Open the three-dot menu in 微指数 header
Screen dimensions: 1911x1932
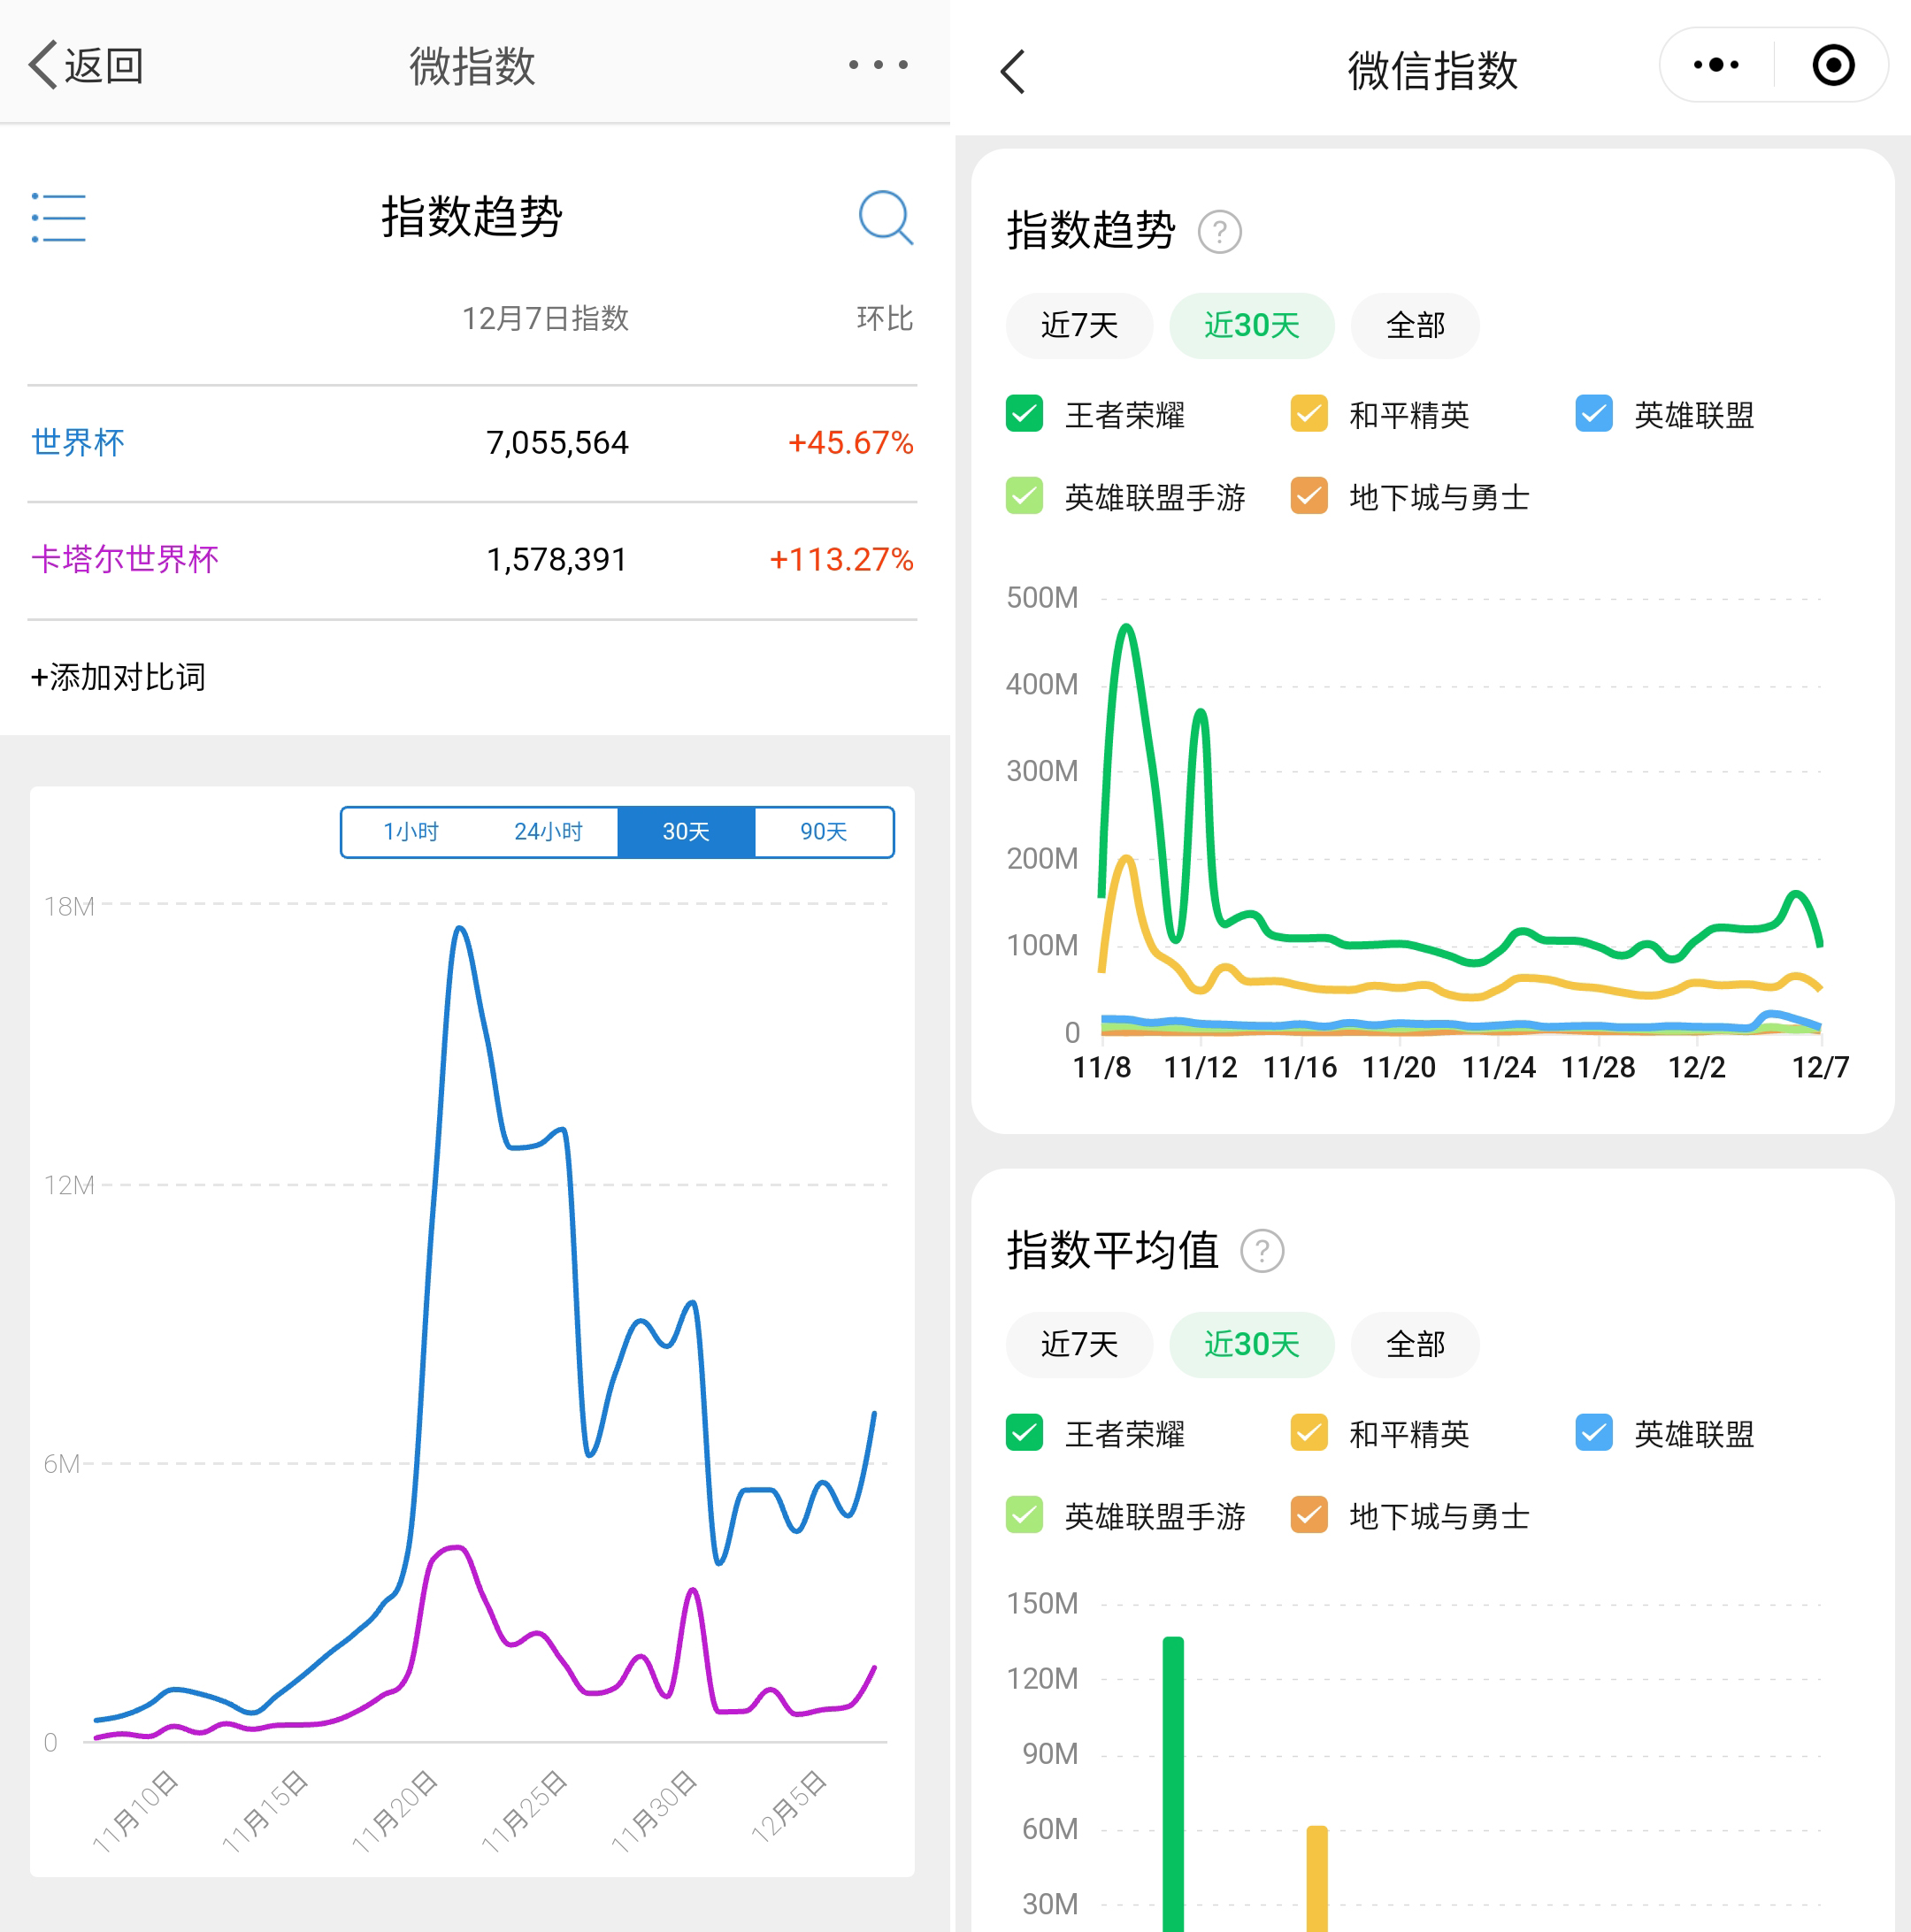(878, 65)
